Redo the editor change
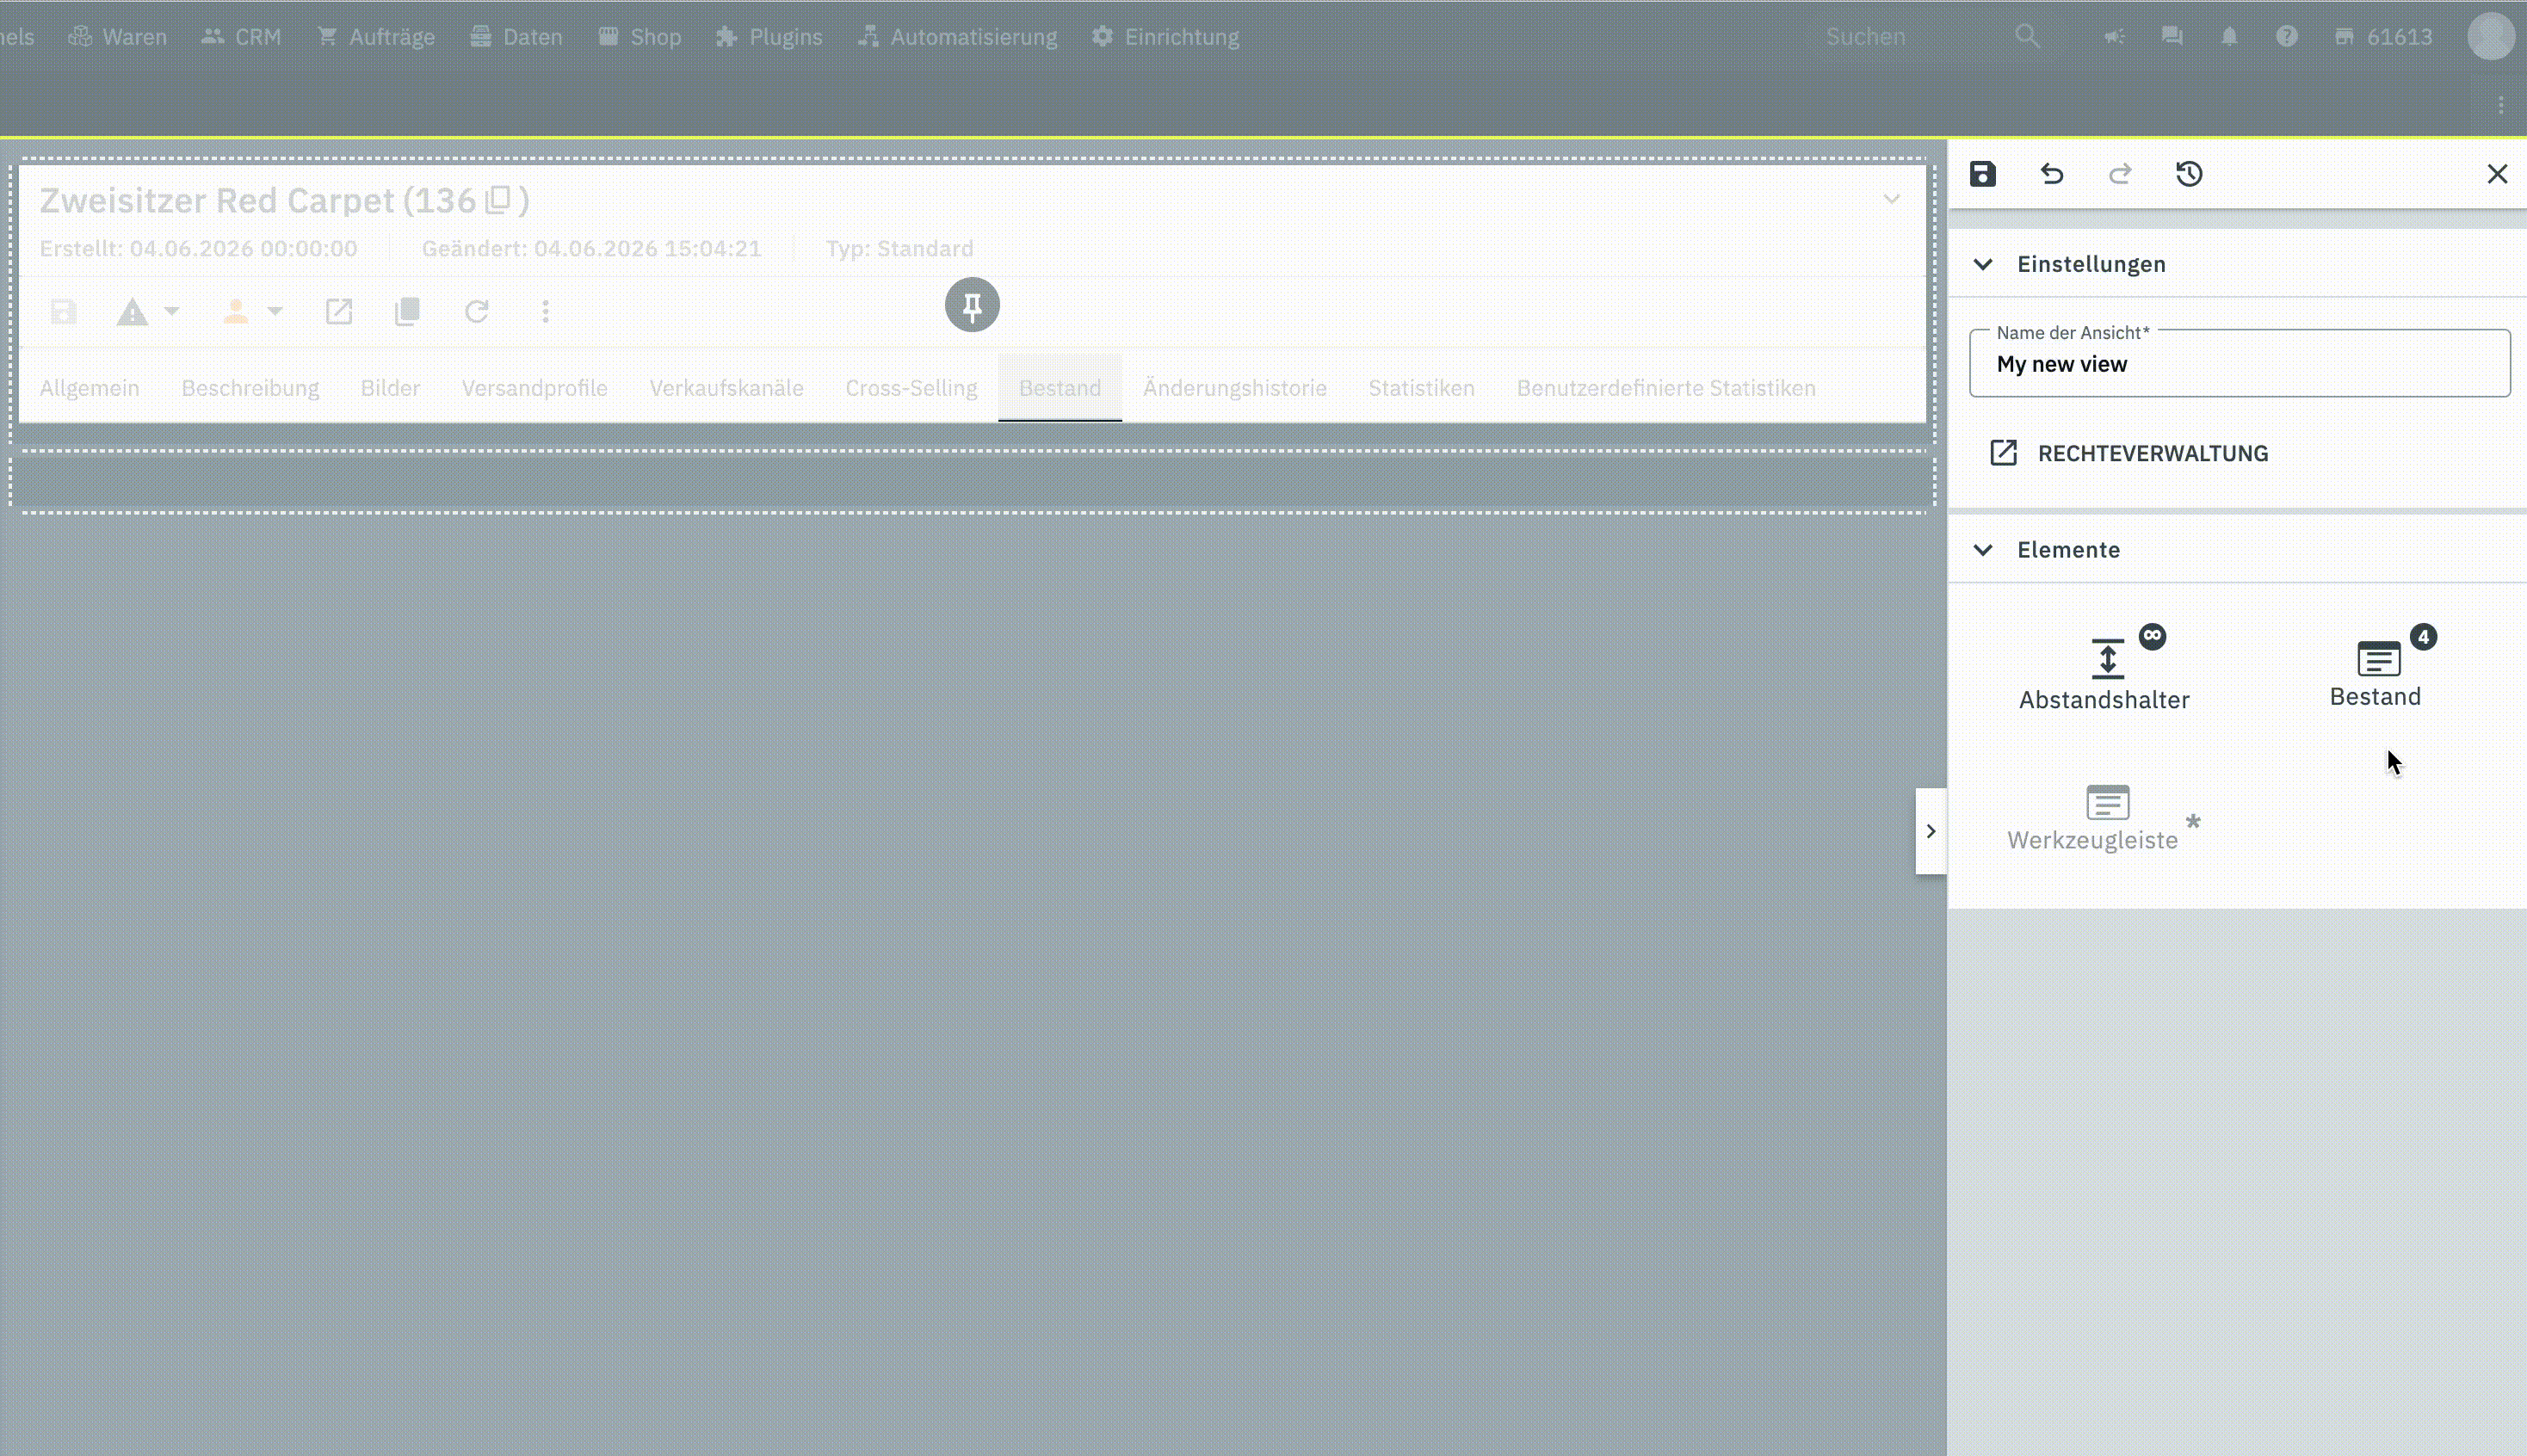This screenshot has height=1456, width=2527. click(x=2120, y=174)
